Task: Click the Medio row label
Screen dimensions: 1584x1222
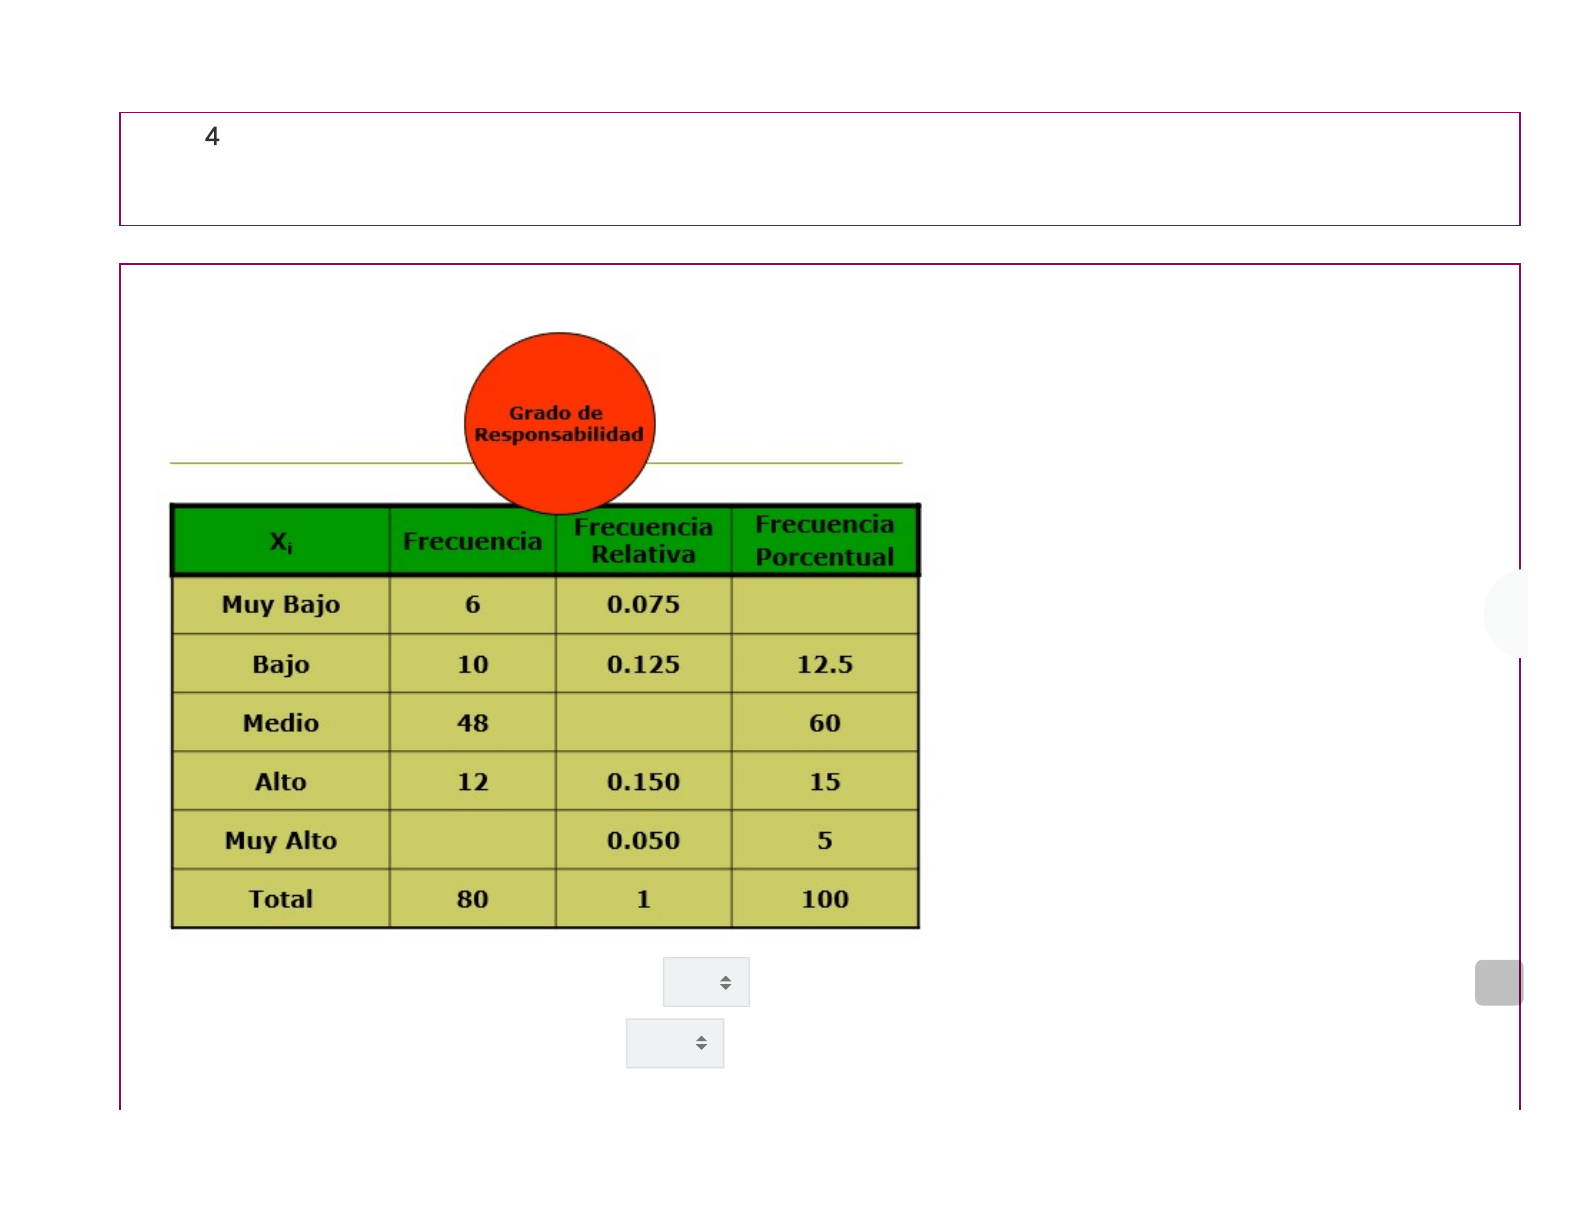Action: 281,723
